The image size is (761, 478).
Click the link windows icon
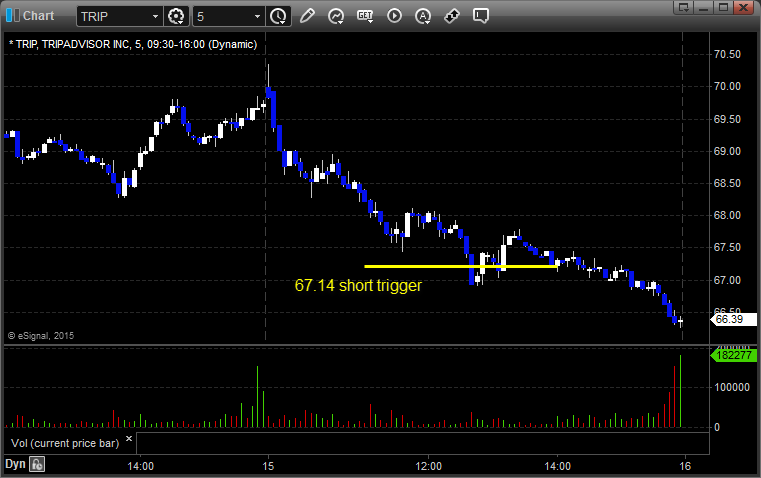coord(452,16)
